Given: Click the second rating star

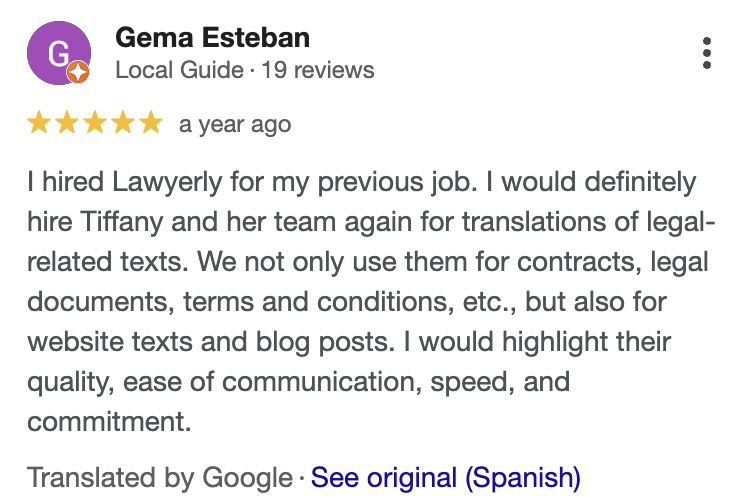Looking at the screenshot, I should pyautogui.click(x=67, y=123).
